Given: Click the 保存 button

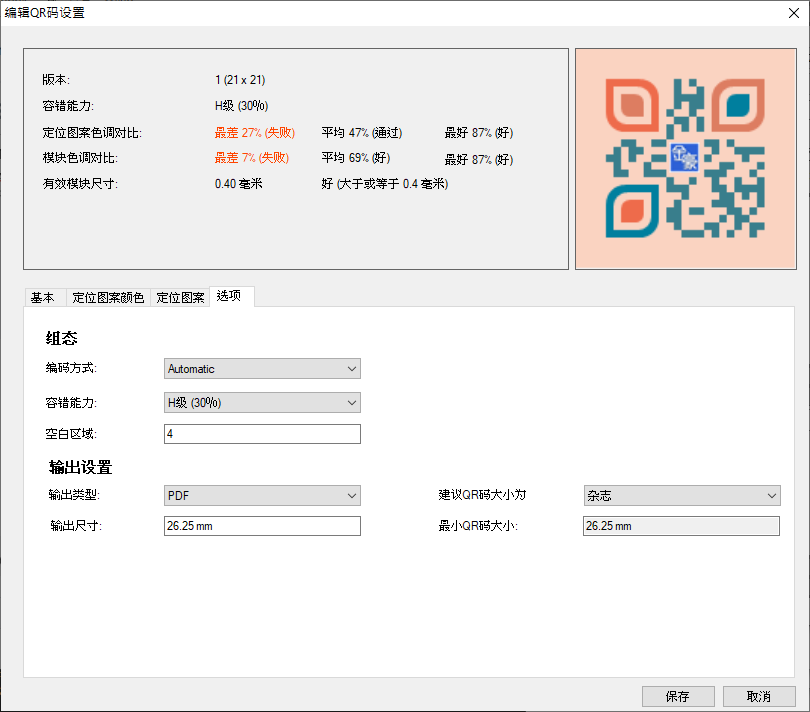Looking at the screenshot, I should [678, 696].
